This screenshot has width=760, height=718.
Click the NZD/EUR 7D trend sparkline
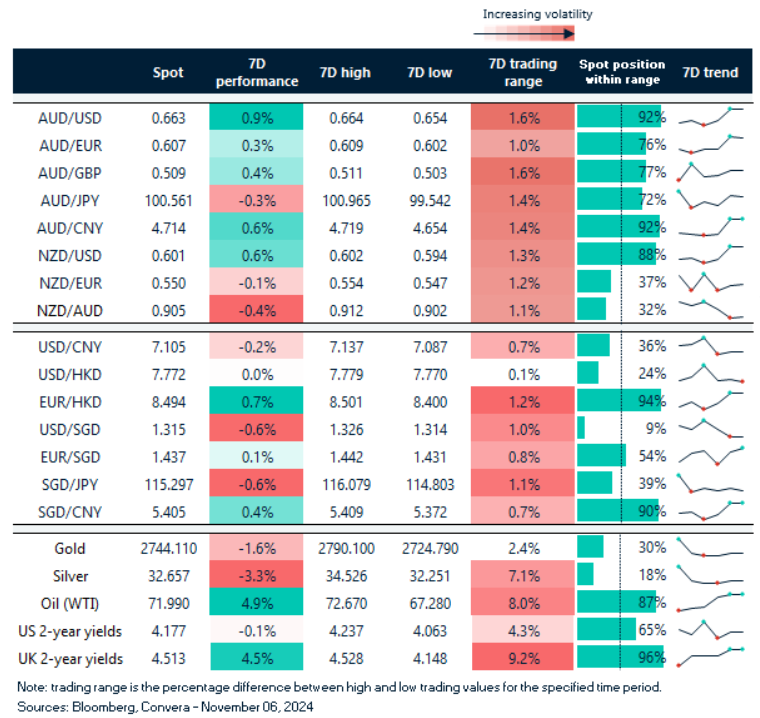pyautogui.click(x=711, y=282)
